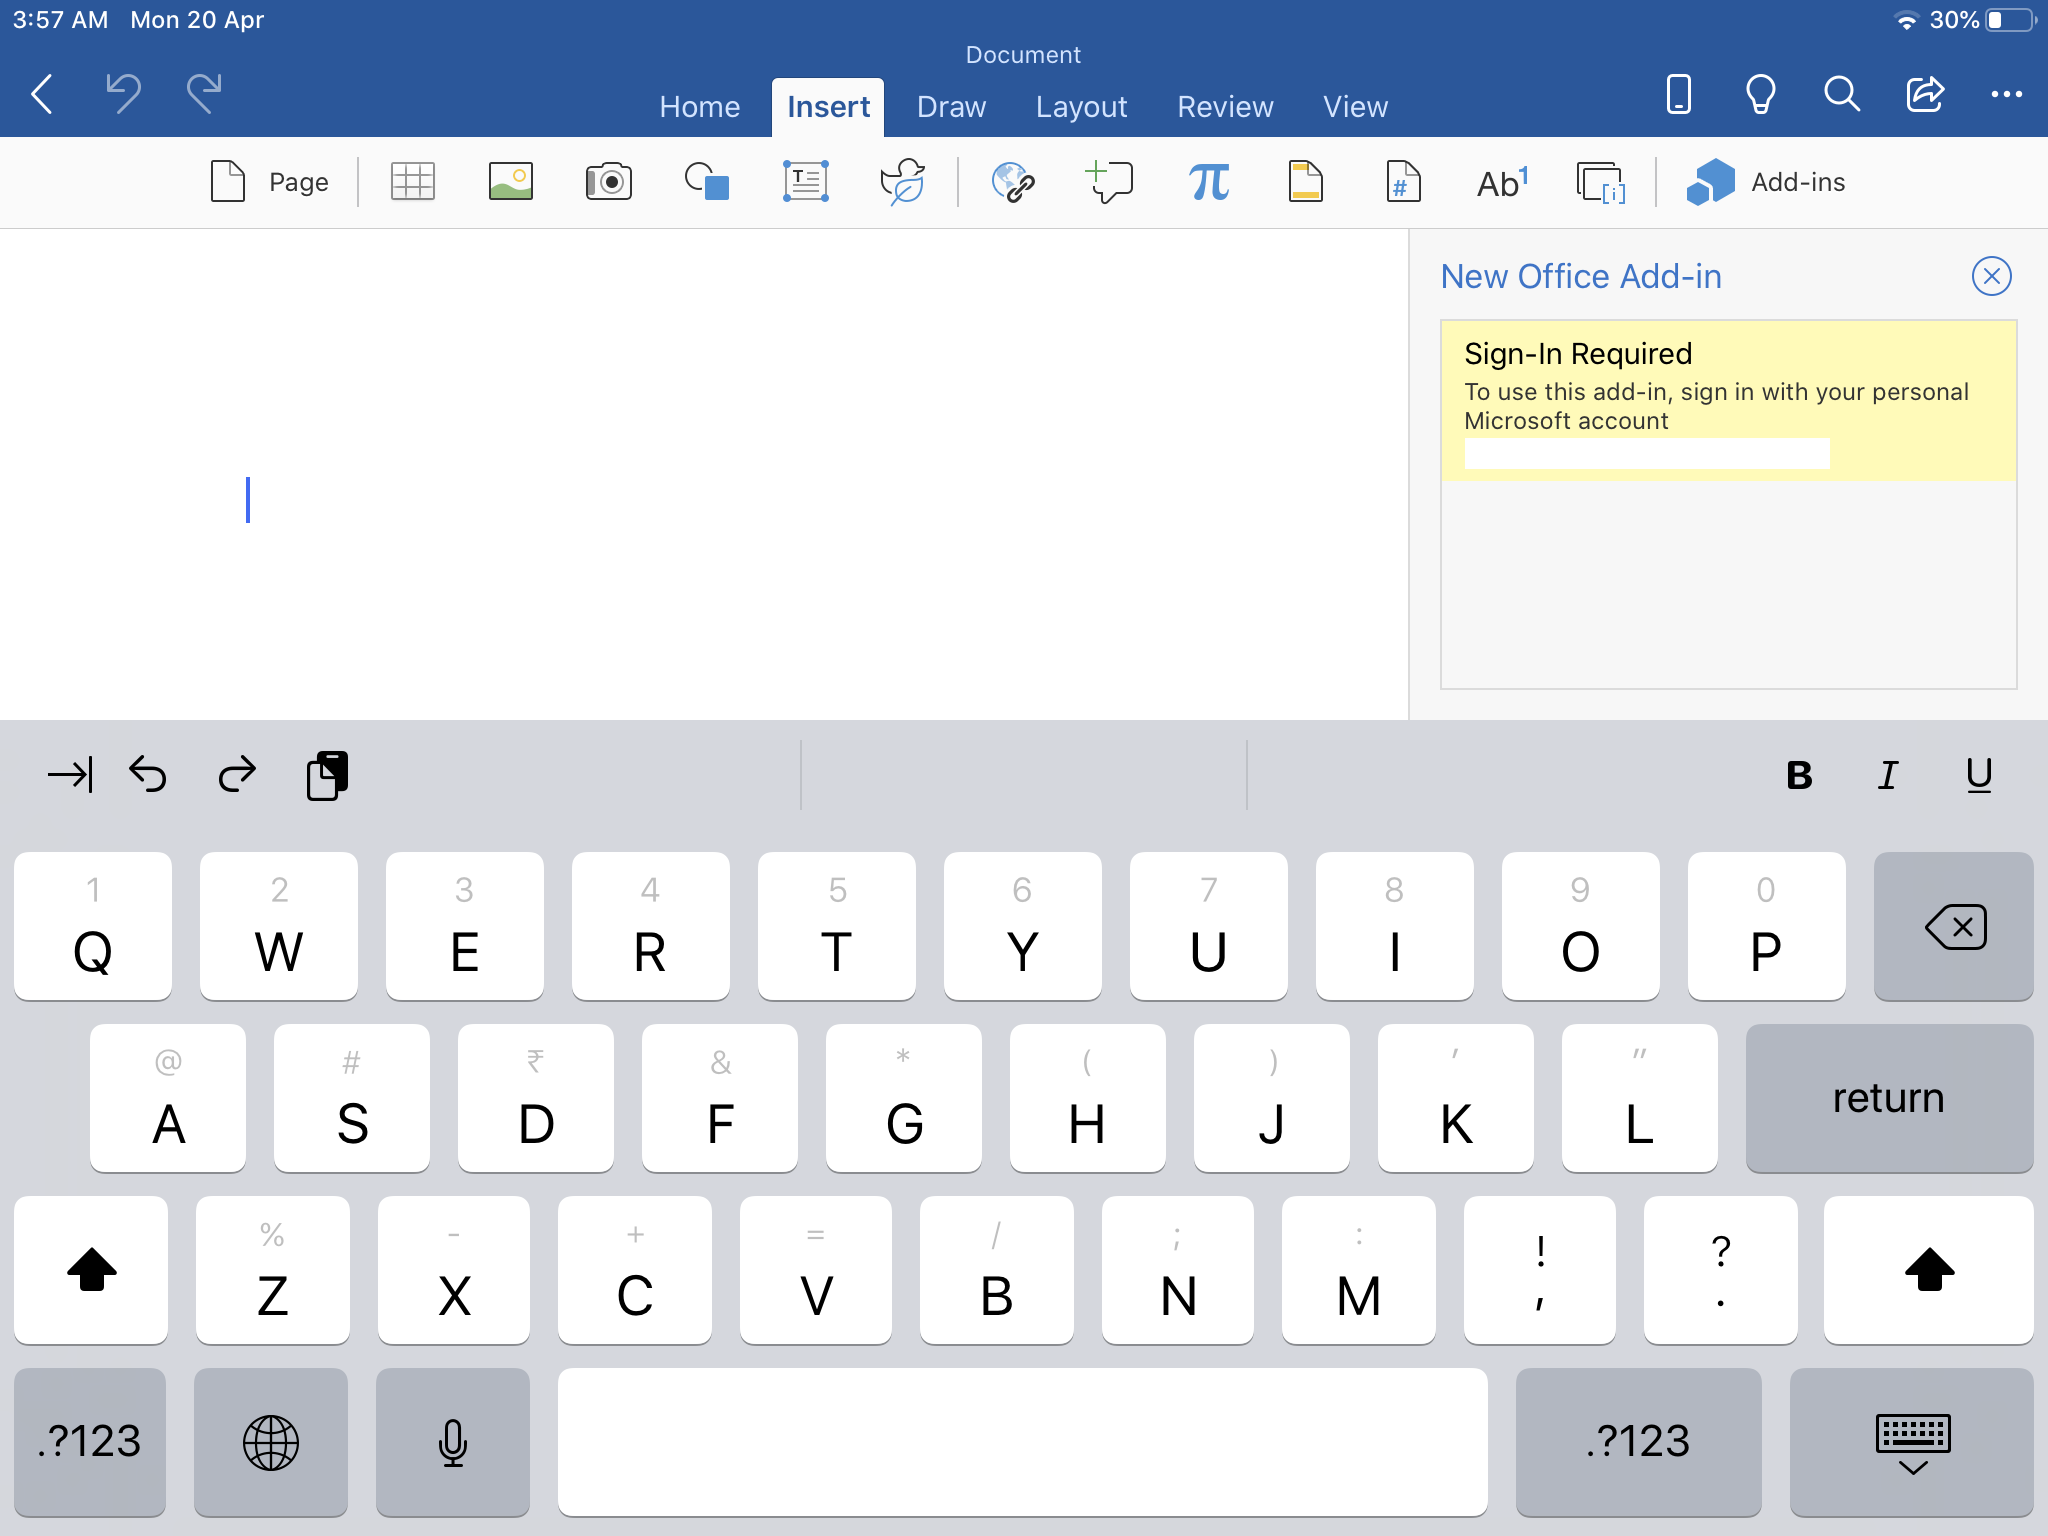Insert a footnote using Ab1 icon

click(x=1502, y=182)
